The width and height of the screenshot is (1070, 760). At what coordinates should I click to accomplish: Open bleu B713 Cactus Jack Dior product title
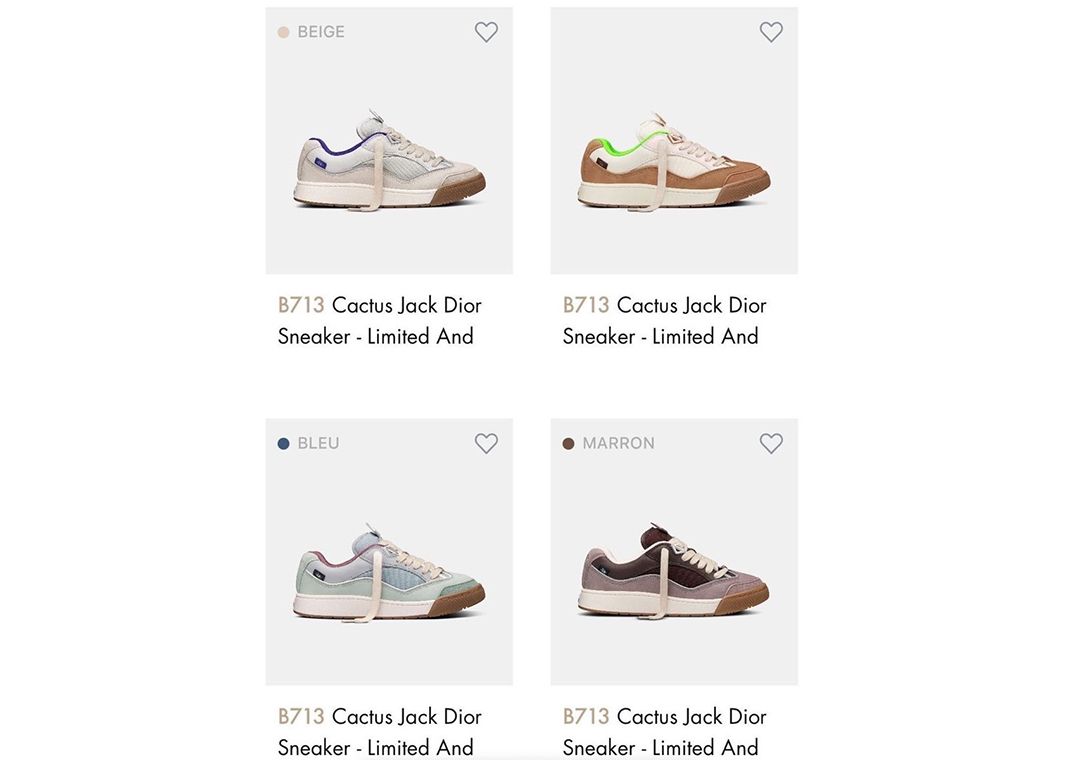(x=380, y=732)
